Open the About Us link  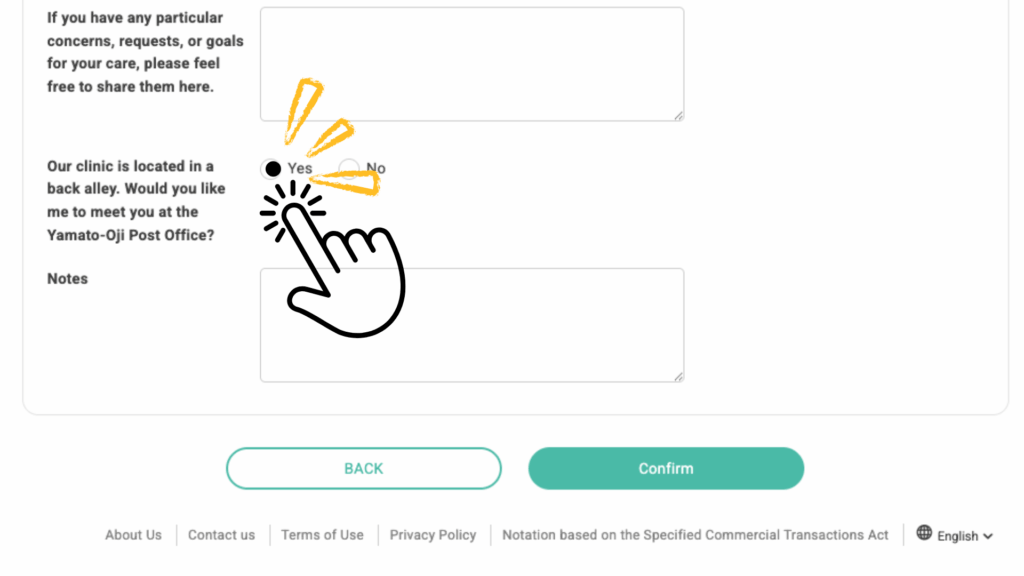[x=133, y=535]
